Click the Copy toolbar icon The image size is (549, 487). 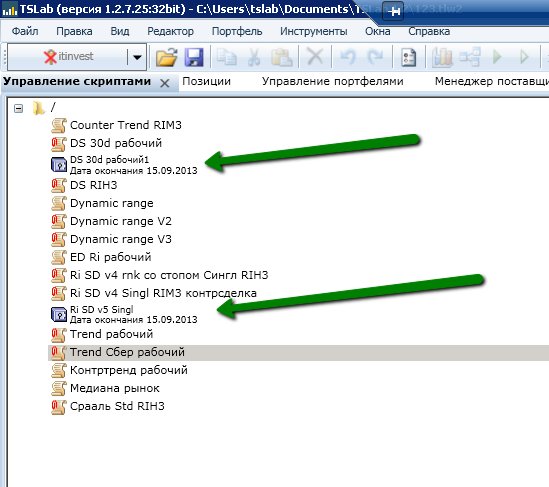(227, 57)
